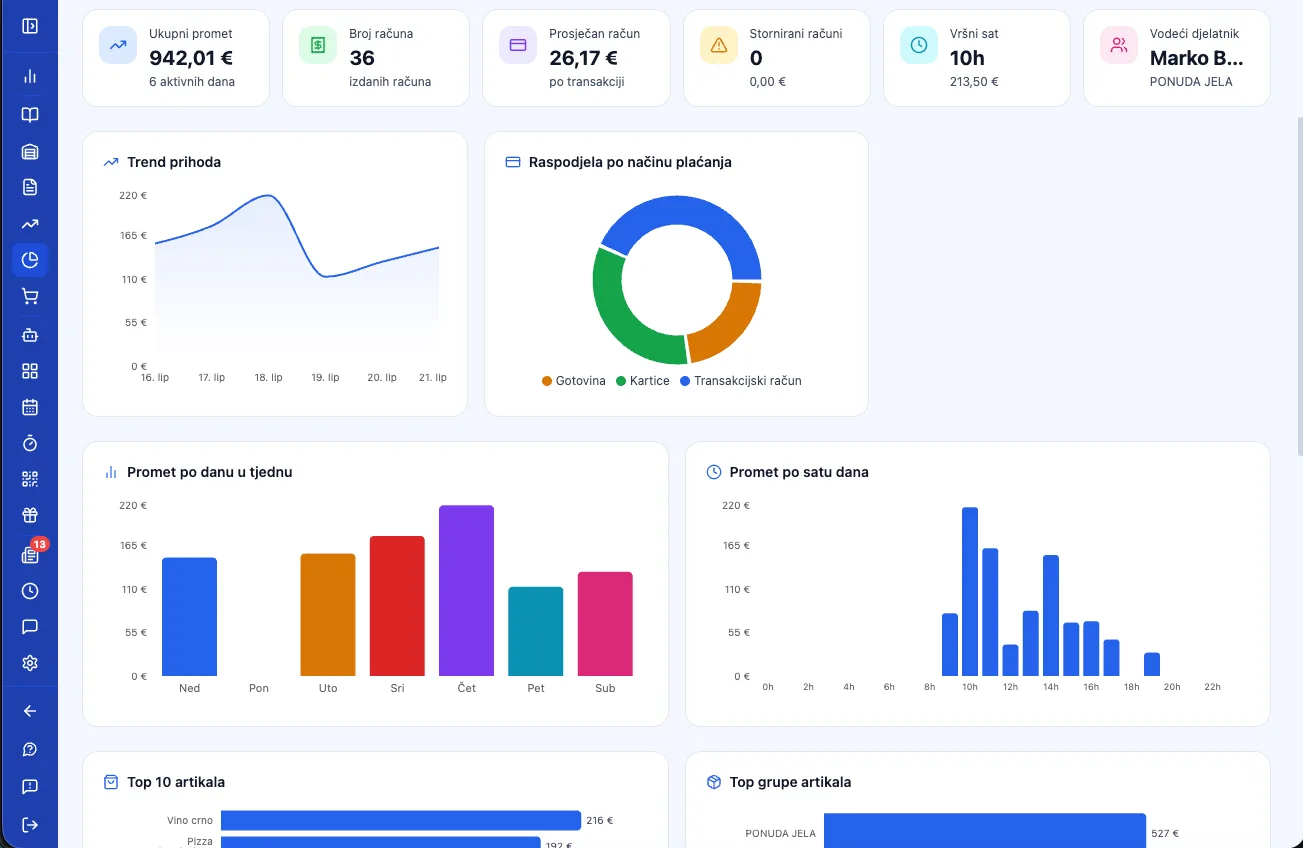
Task: Open the bar chart sidebar icon
Action: click(x=30, y=76)
